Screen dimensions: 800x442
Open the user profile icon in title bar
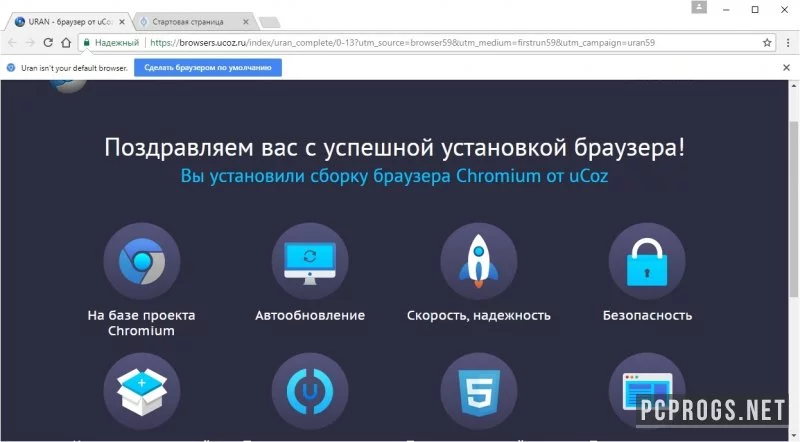tap(699, 7)
